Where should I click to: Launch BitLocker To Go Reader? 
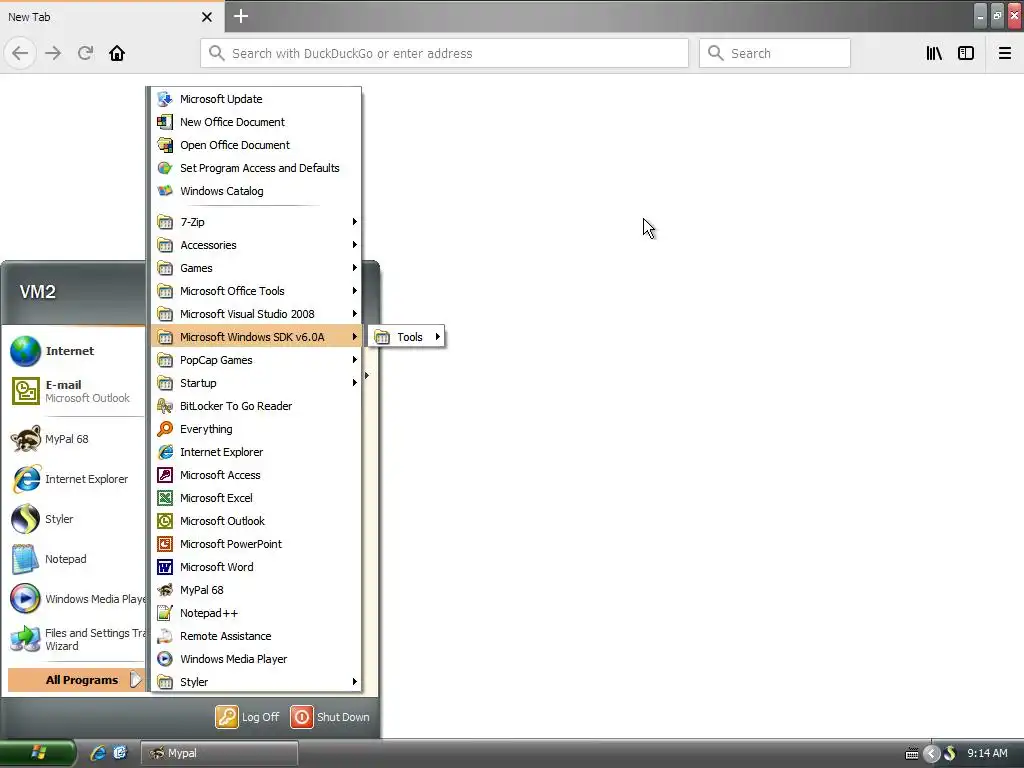point(256,406)
